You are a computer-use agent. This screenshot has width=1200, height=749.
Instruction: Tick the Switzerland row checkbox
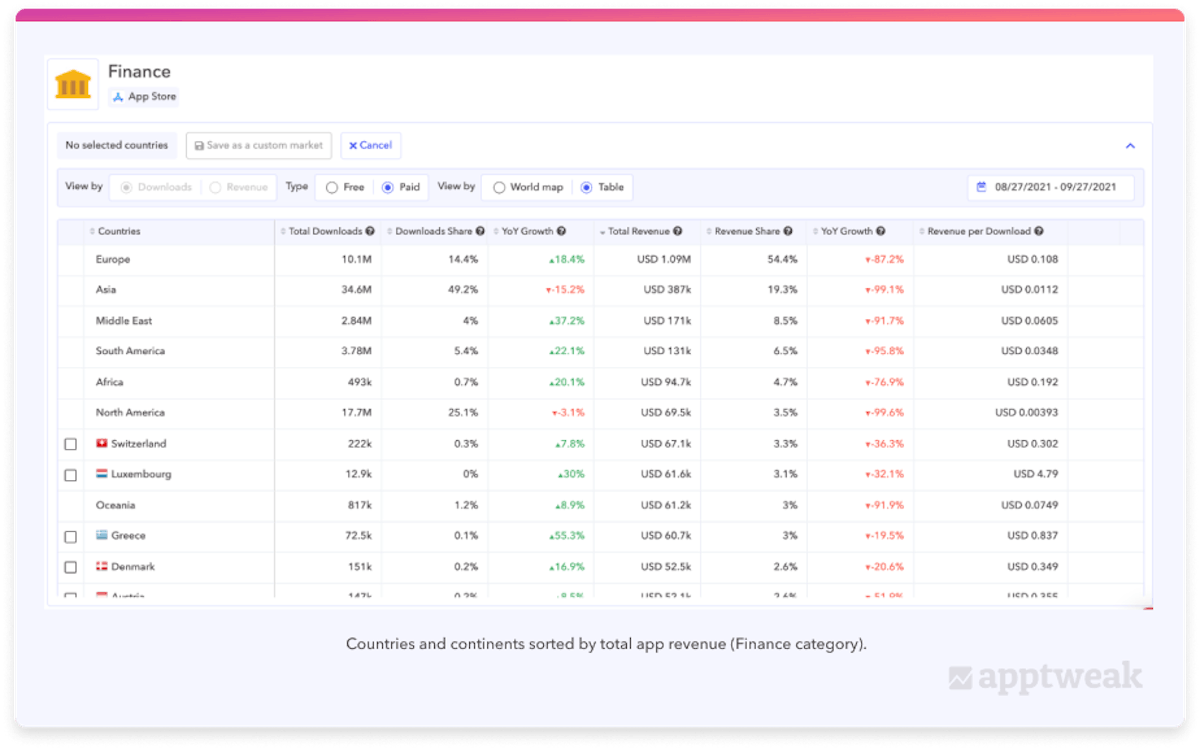71,444
